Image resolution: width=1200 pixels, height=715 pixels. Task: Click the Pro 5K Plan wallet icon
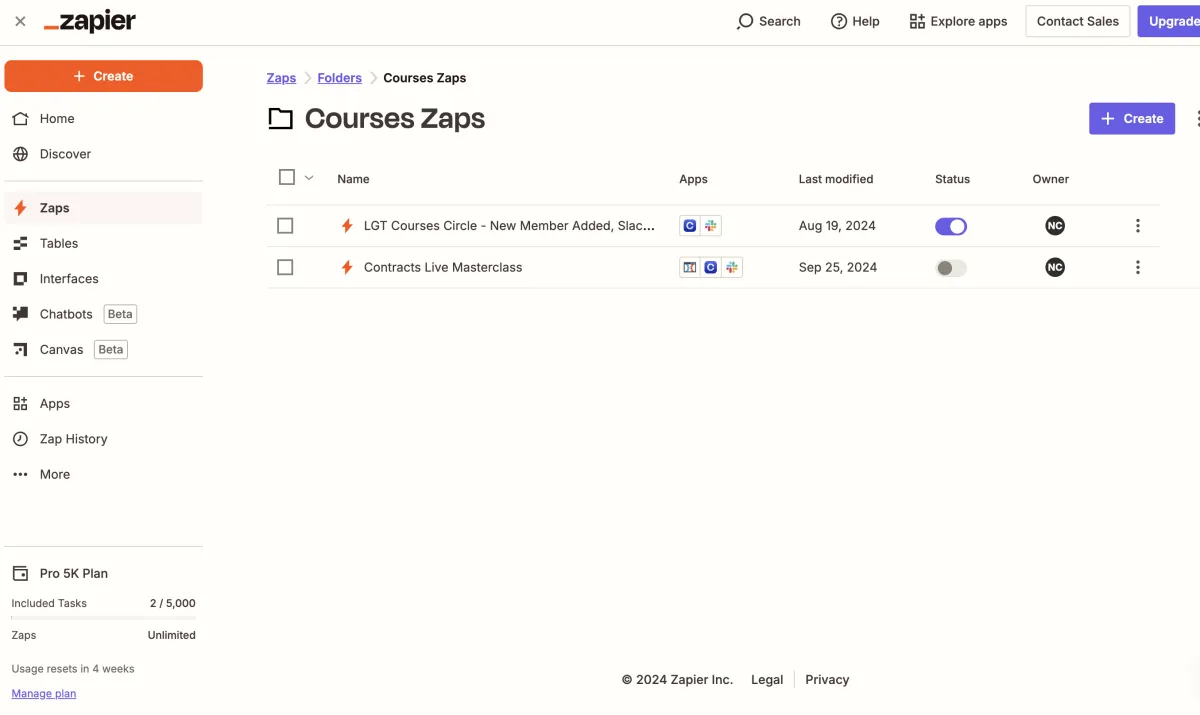20,573
